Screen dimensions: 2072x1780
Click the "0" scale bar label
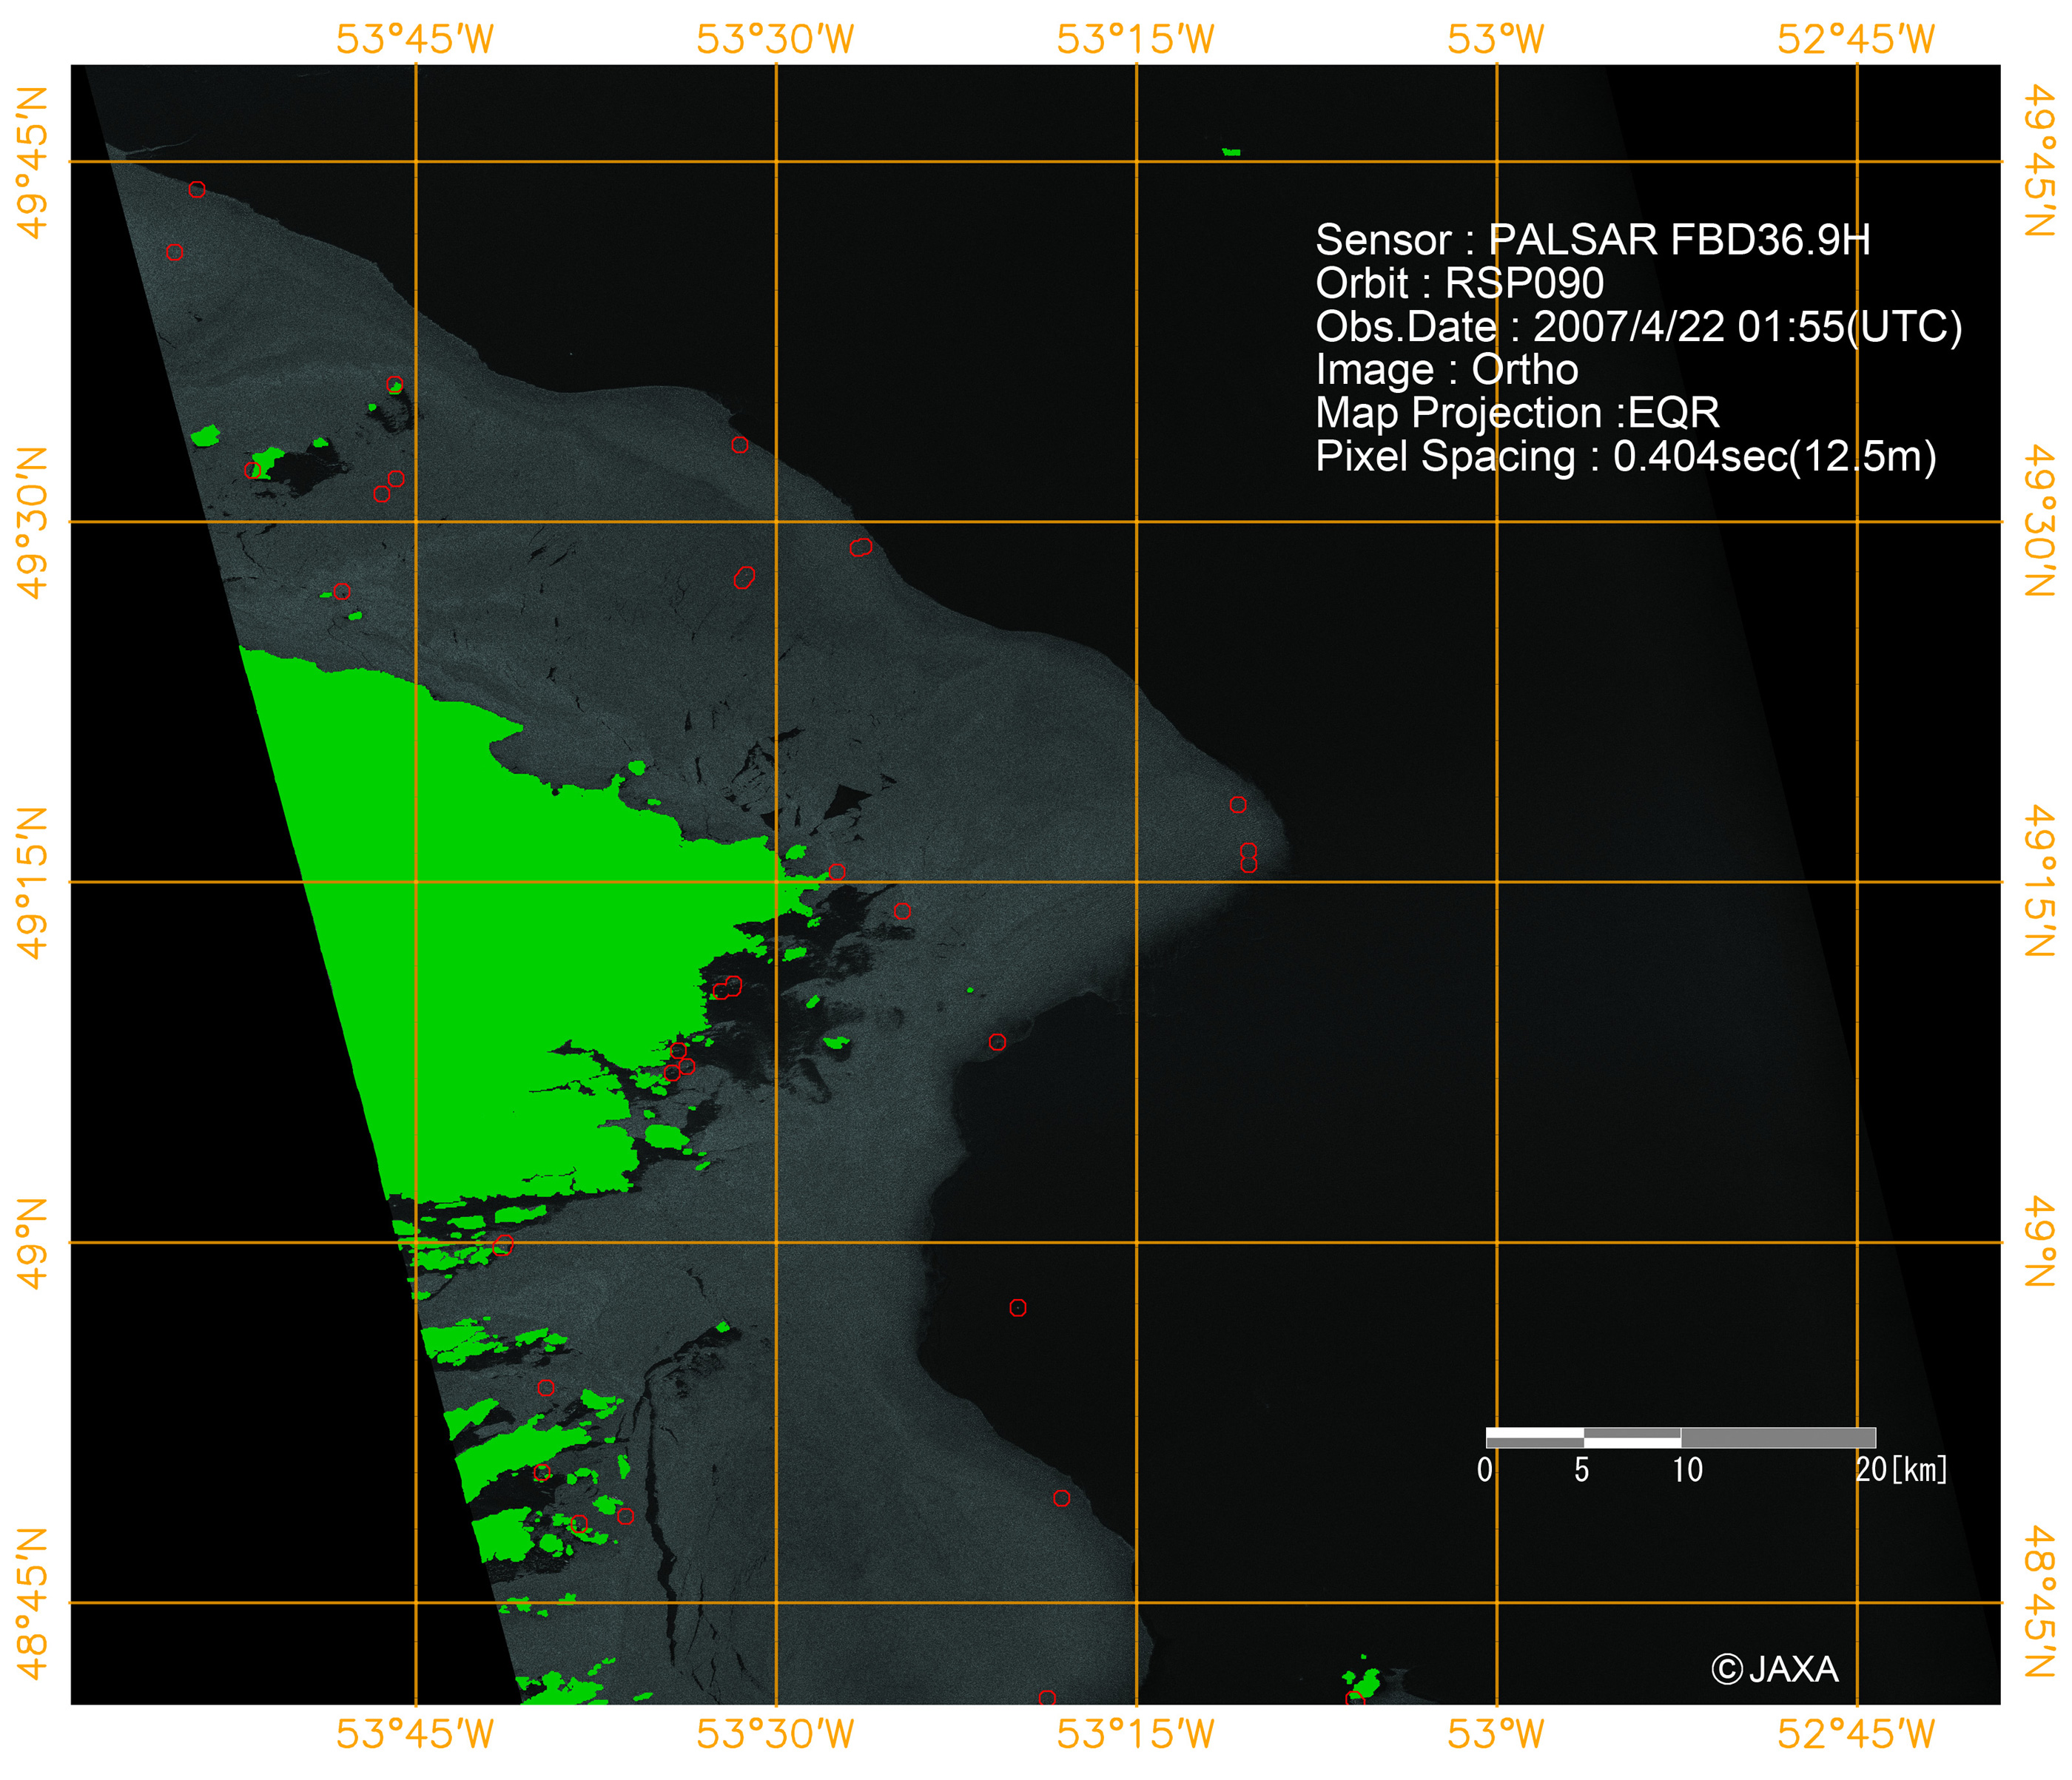(1485, 1469)
